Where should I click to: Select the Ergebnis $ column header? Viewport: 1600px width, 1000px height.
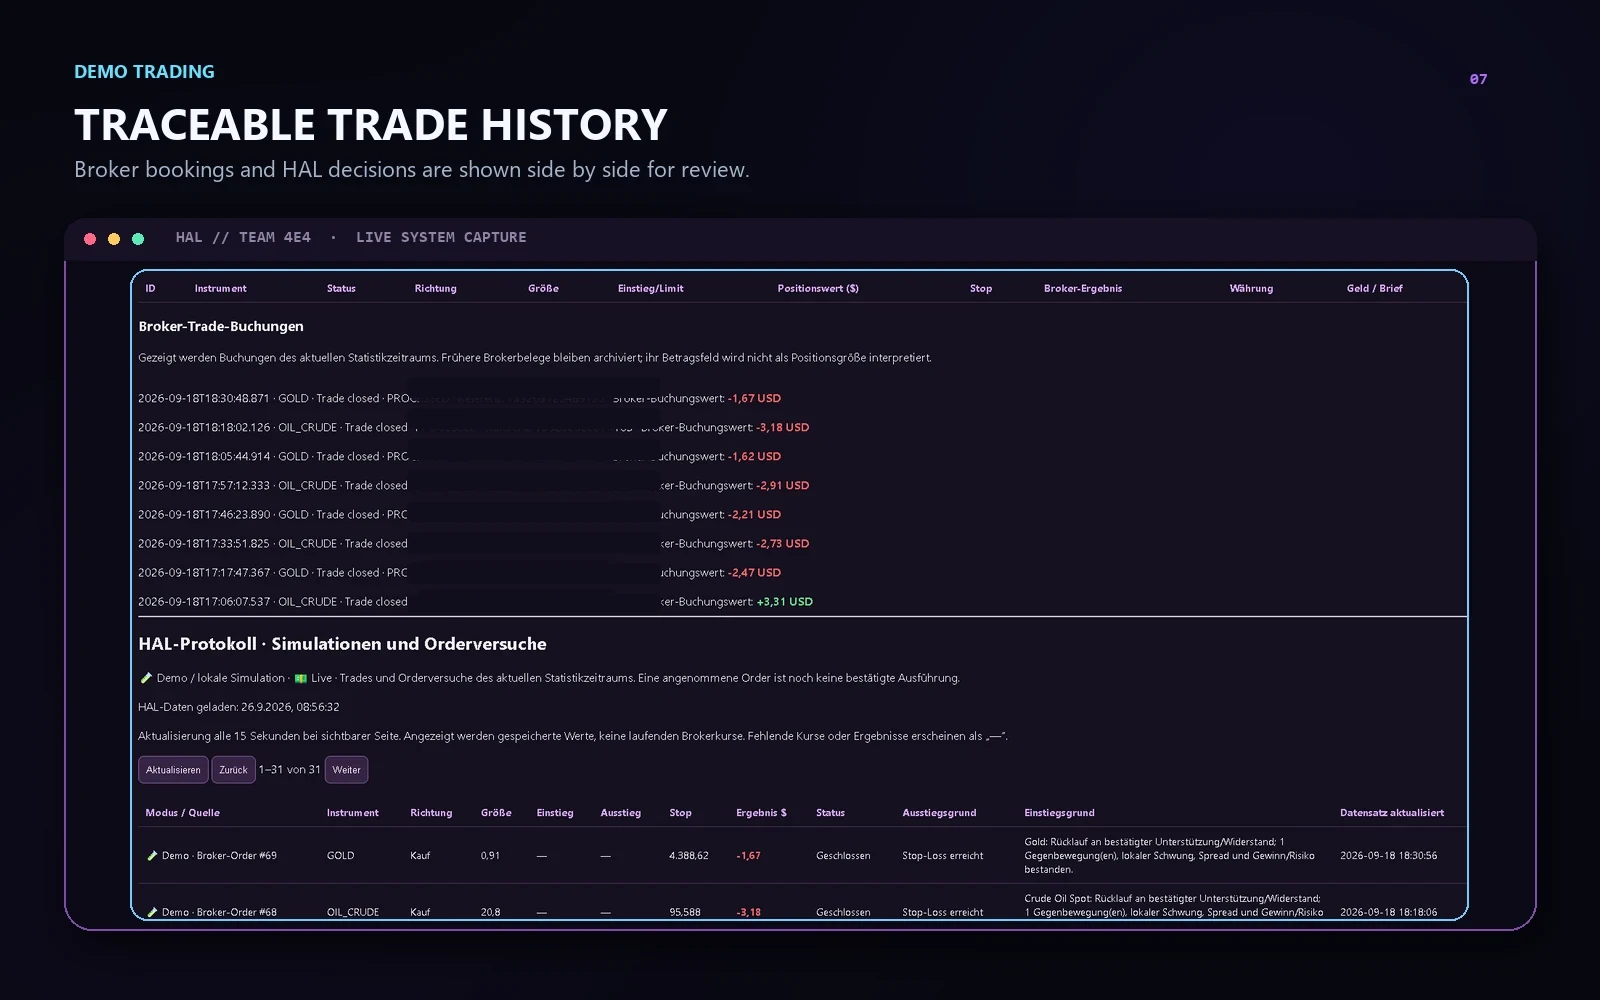(x=761, y=813)
